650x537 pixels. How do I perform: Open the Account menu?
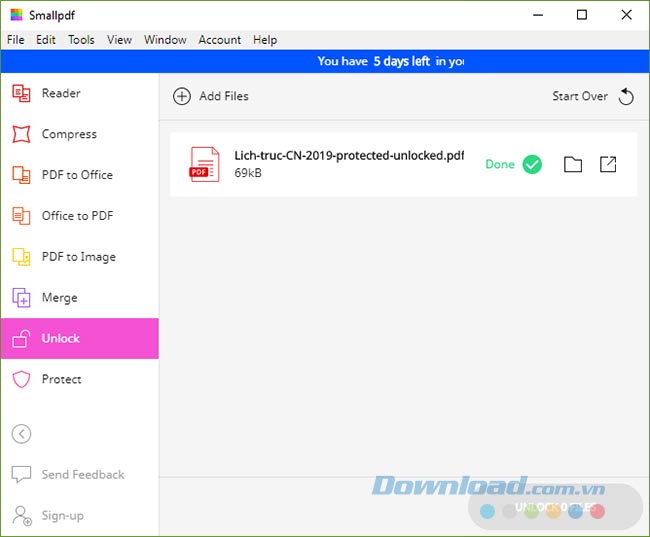tap(220, 40)
